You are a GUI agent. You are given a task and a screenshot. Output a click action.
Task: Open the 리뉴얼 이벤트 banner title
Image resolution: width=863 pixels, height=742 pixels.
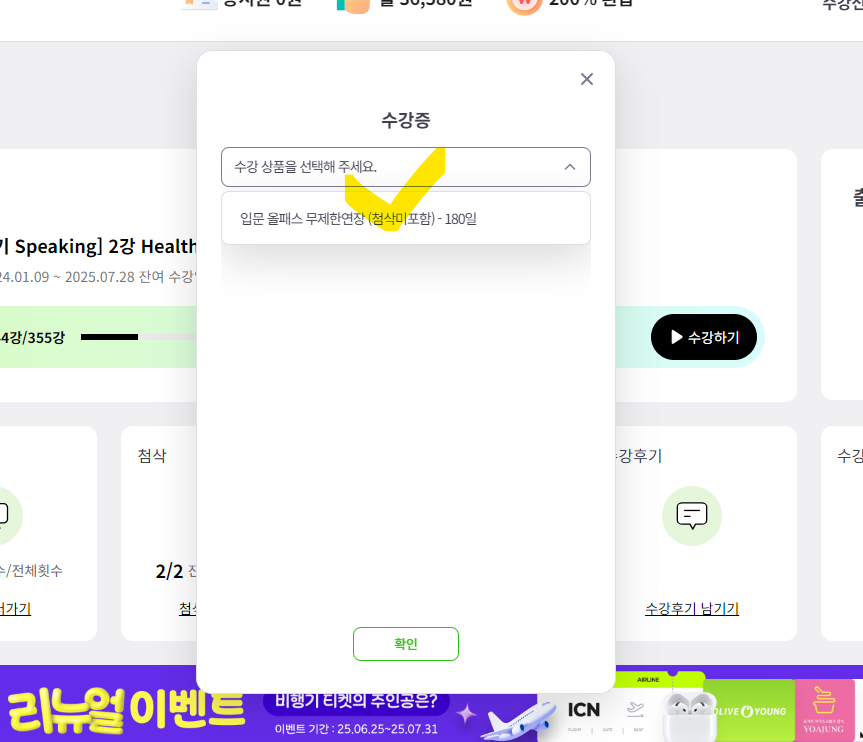point(125,711)
